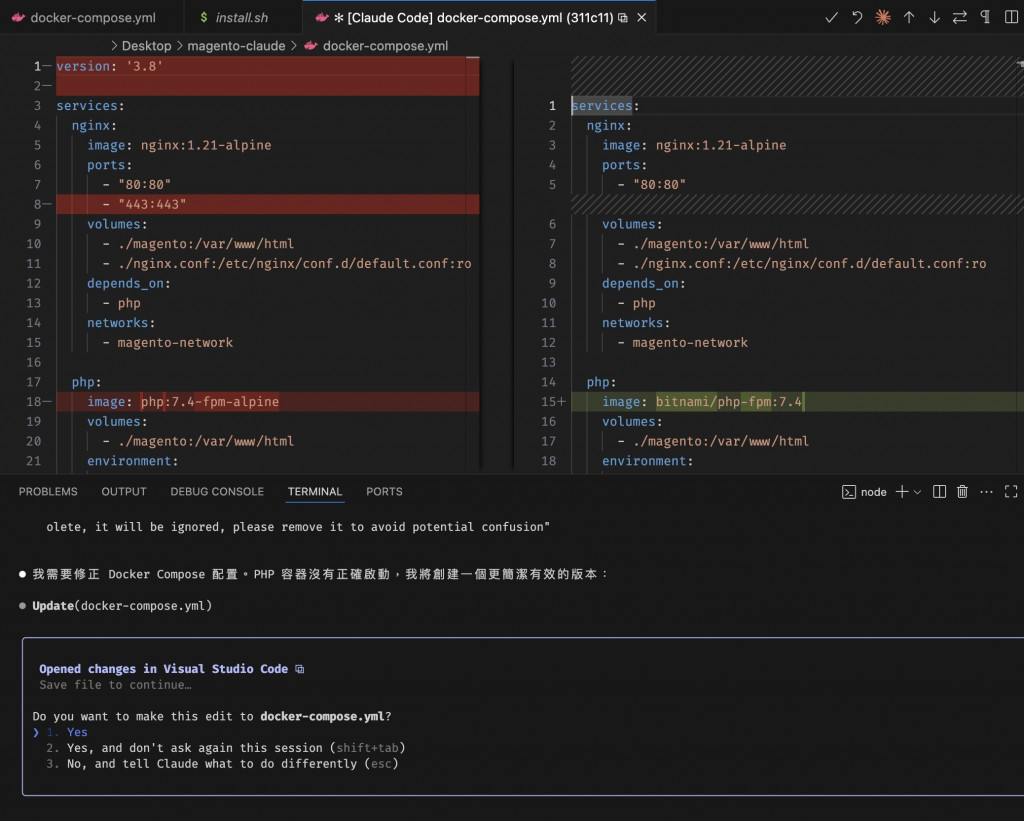Click the Opened changes in Visual Studio Code link
The width and height of the screenshot is (1024, 821).
pyautogui.click(x=163, y=669)
